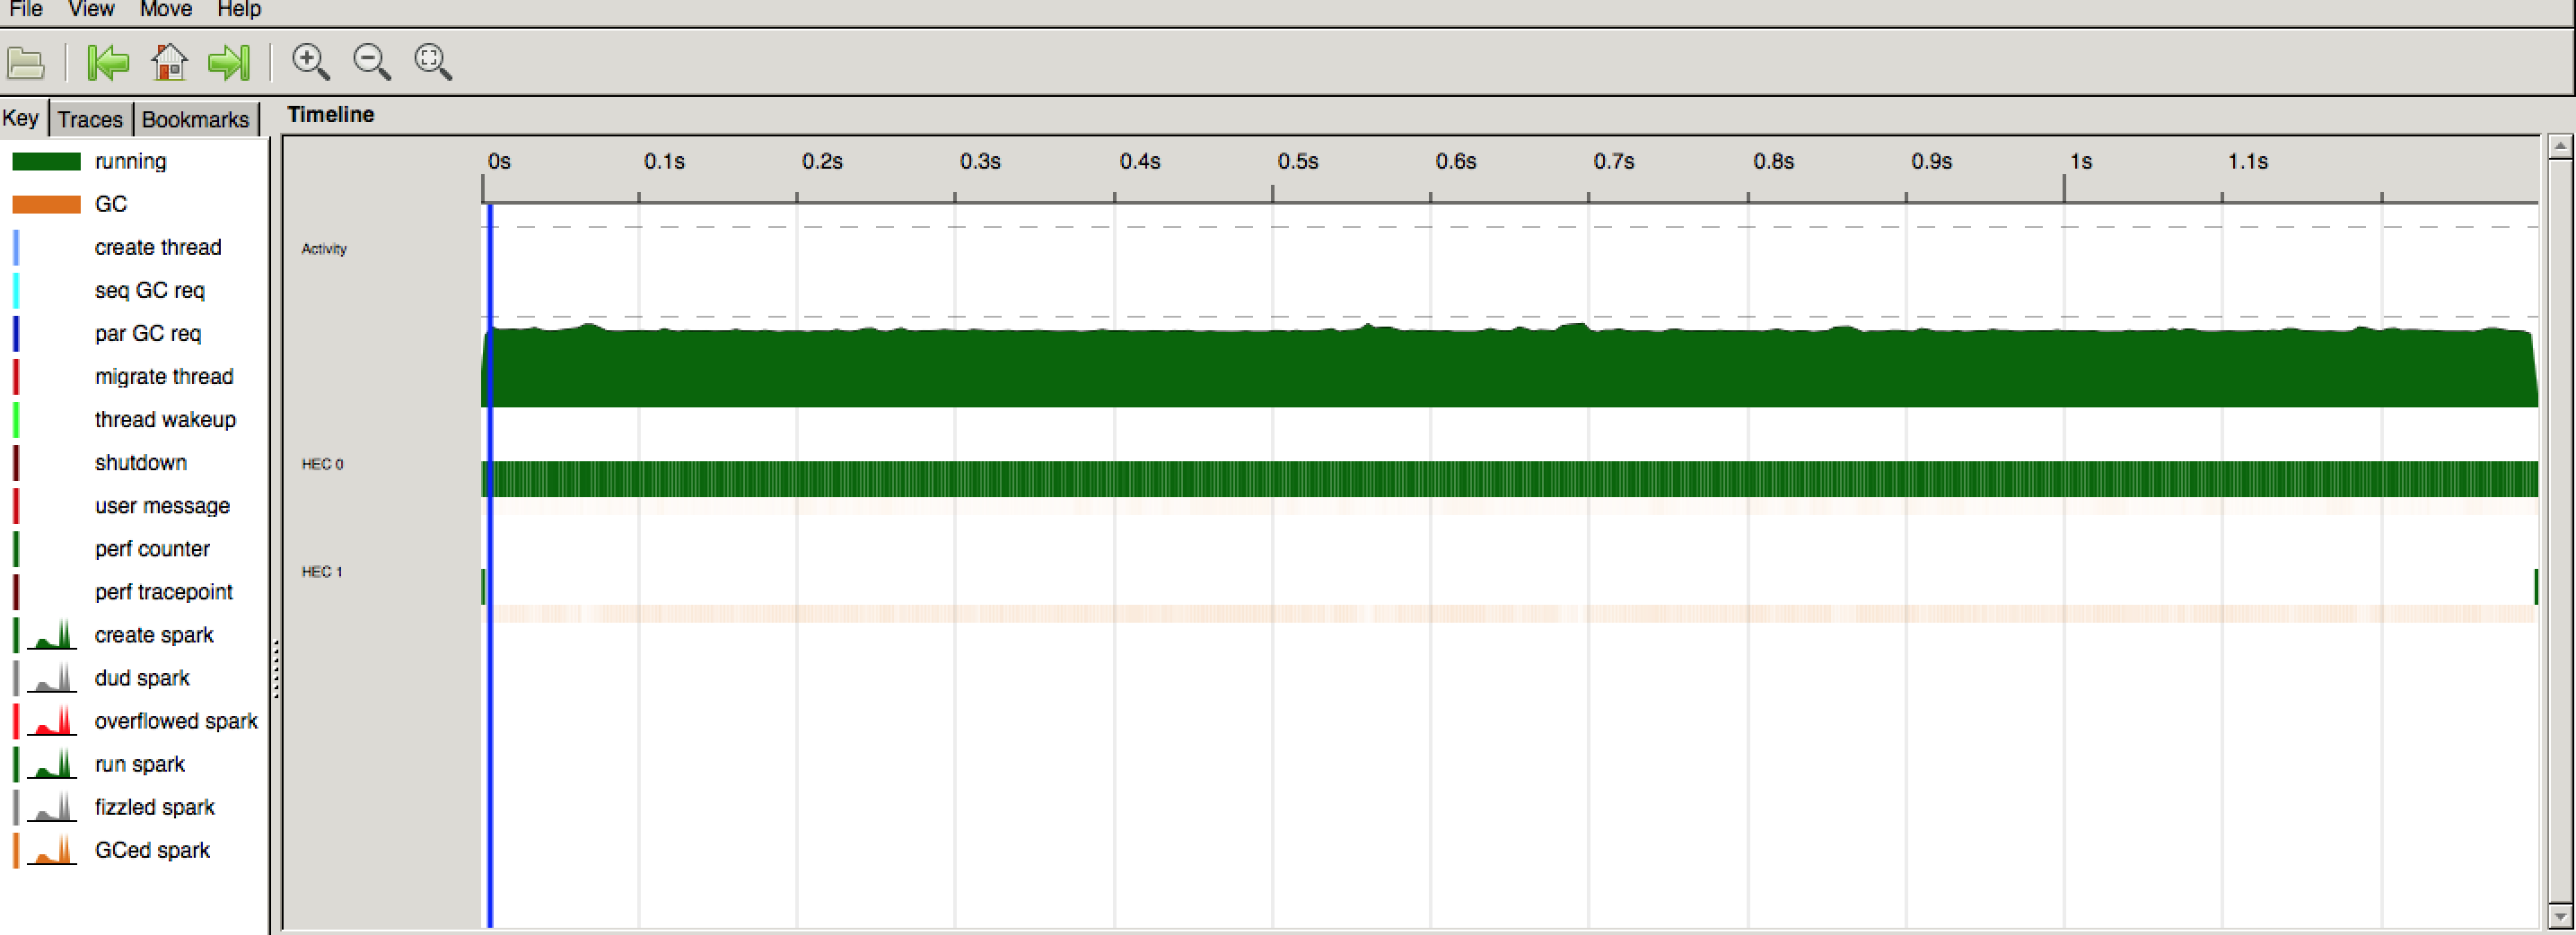Open the Move menu
The image size is (2576, 935).
(x=165, y=9)
